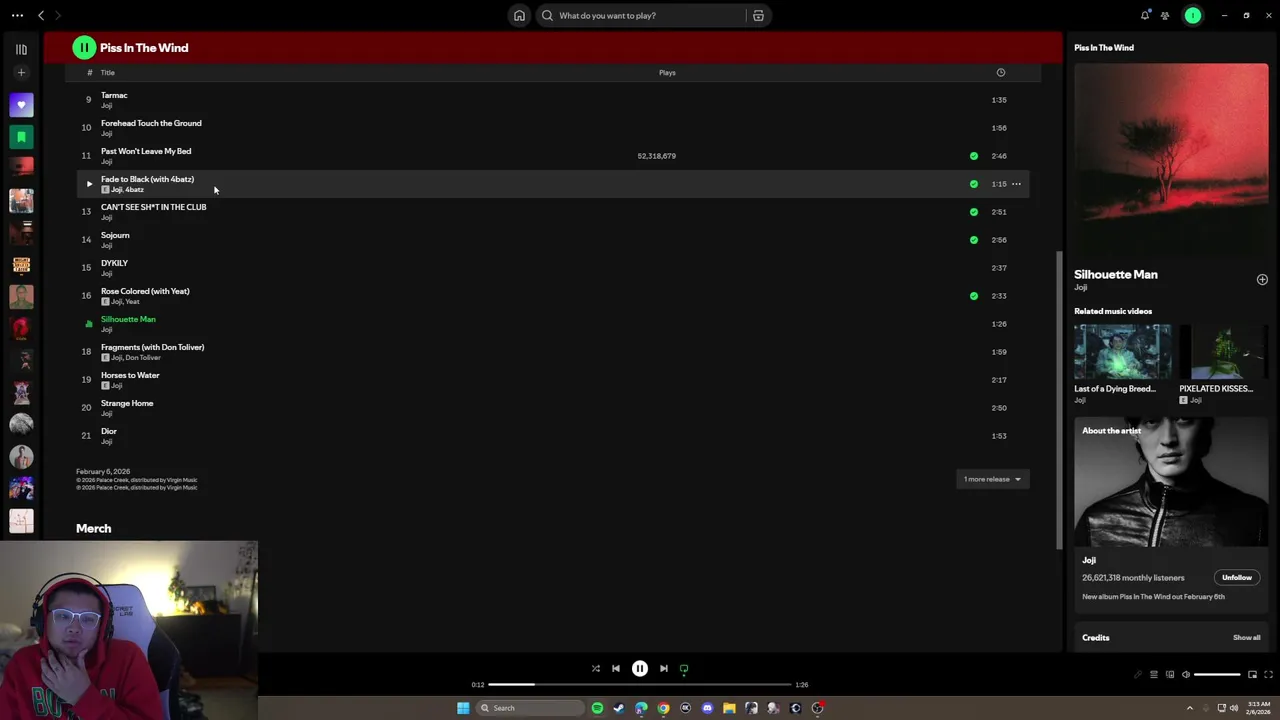Open artist link '4batz' under Fade to Black

click(x=135, y=189)
